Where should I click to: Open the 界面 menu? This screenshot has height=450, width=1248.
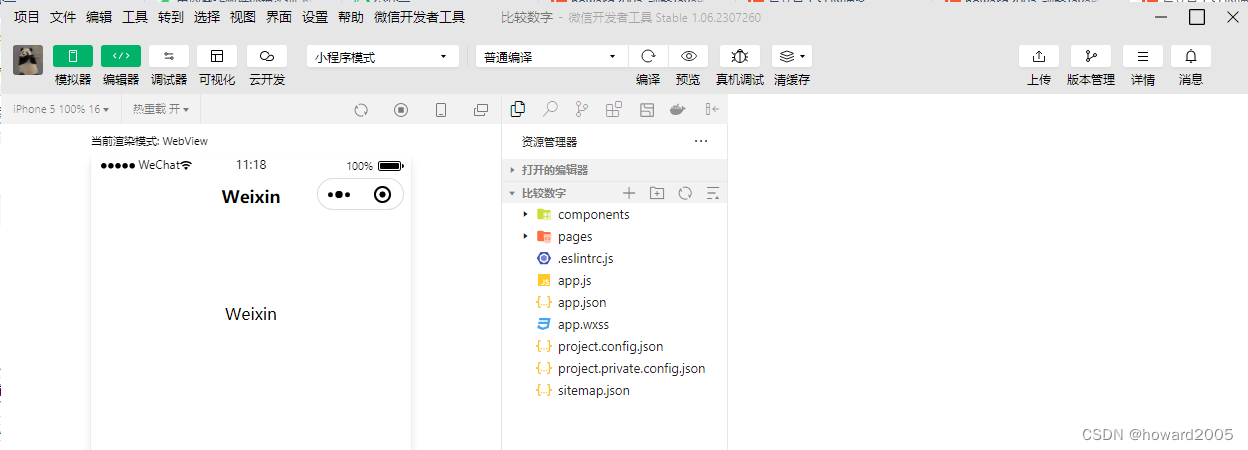pos(279,17)
